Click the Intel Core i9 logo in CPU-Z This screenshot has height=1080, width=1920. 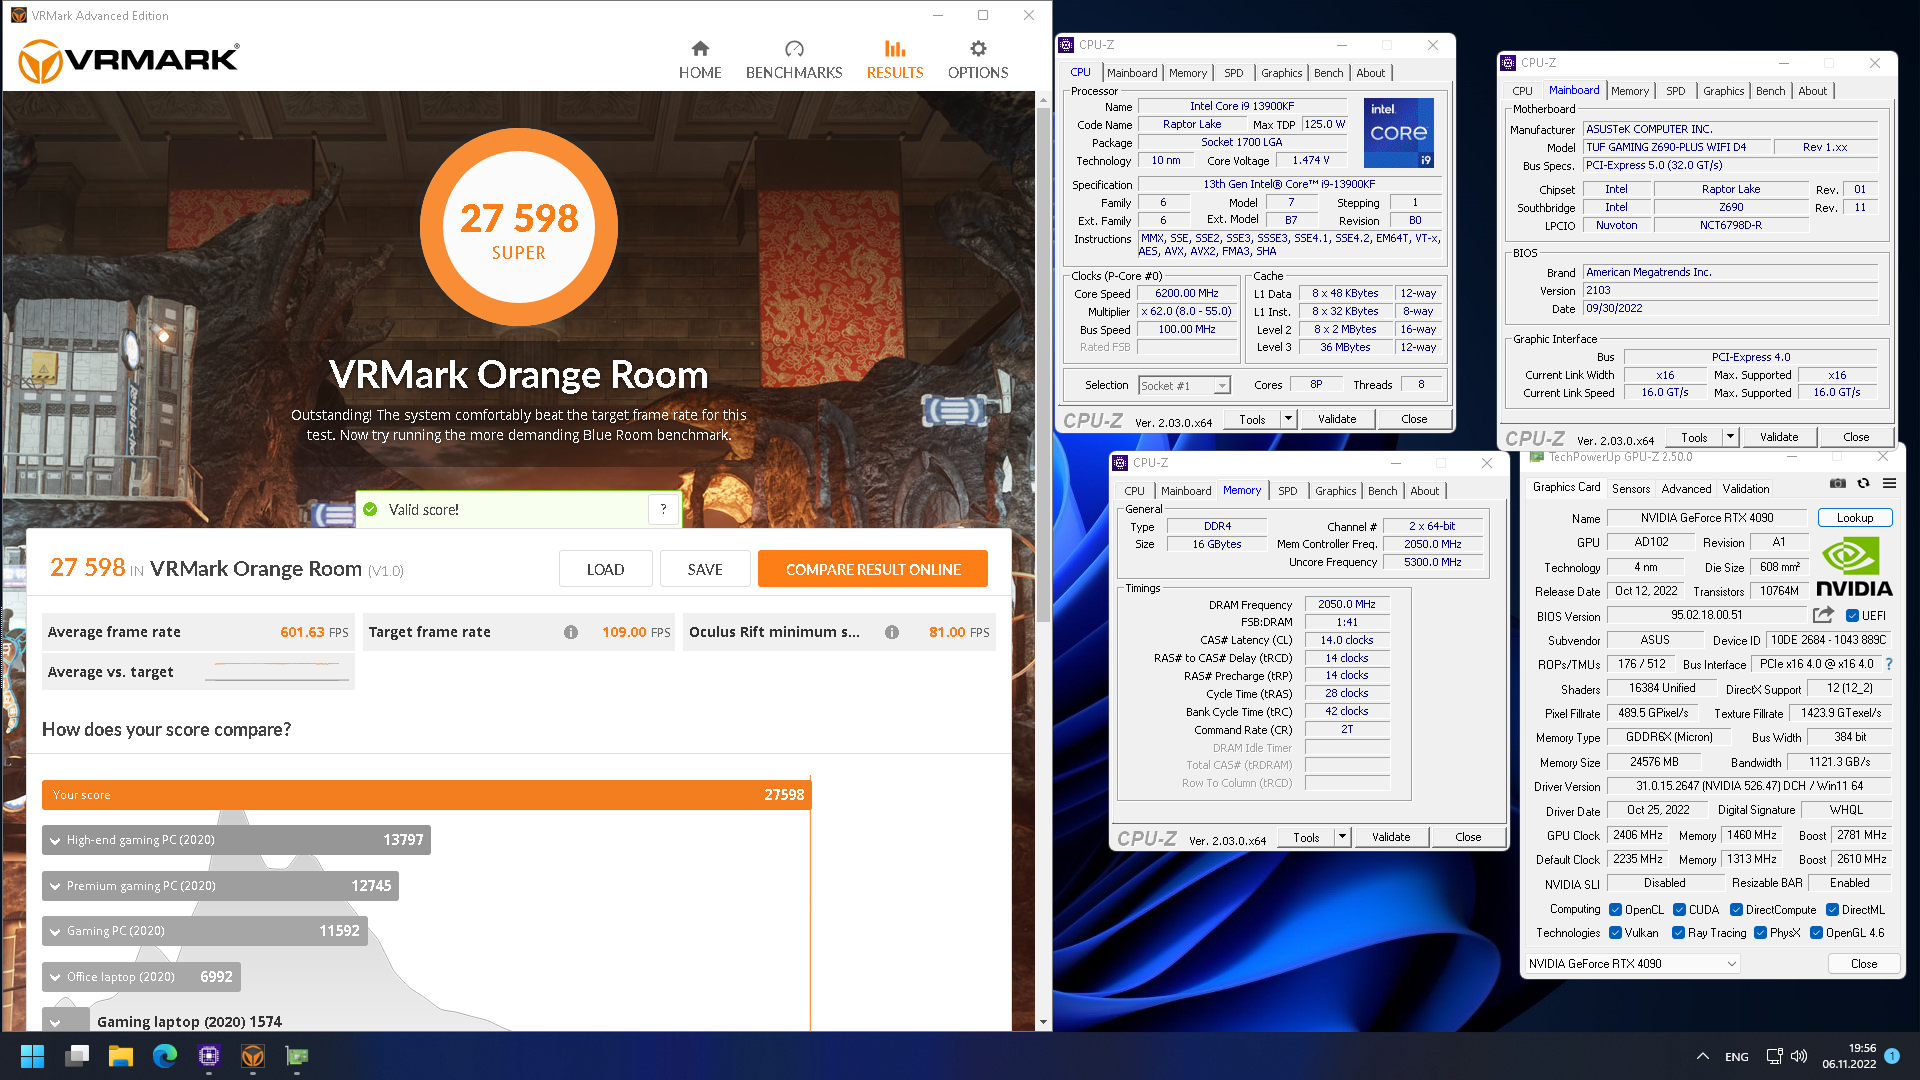click(1399, 132)
